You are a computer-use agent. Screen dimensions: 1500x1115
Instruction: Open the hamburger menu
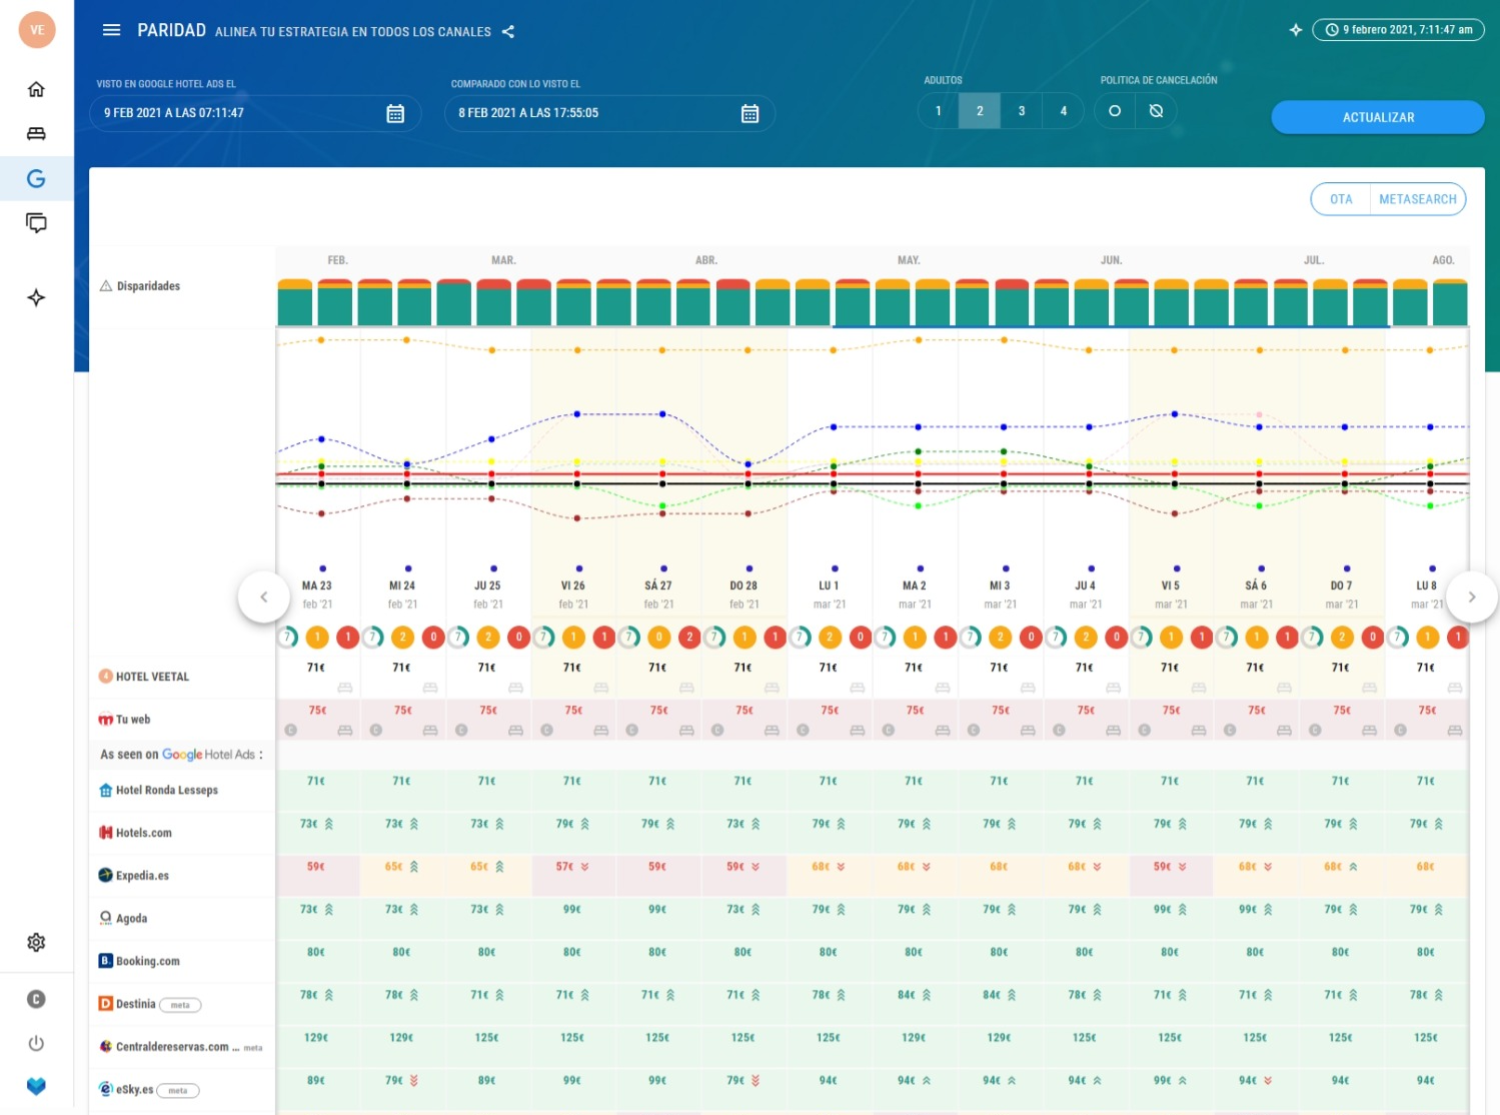(112, 30)
